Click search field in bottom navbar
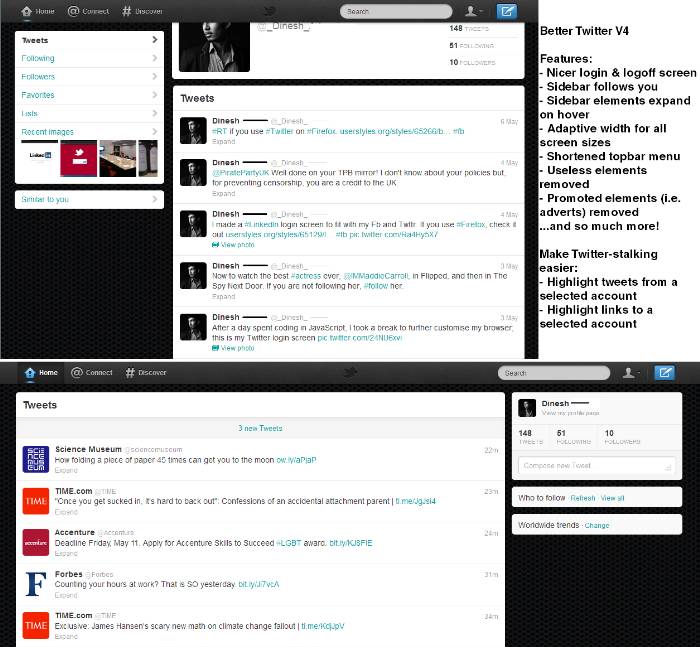 [x=554, y=372]
